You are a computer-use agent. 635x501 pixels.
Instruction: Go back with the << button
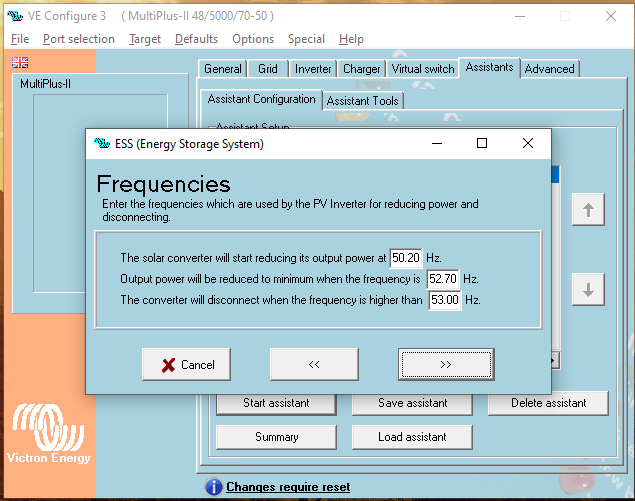(x=314, y=365)
